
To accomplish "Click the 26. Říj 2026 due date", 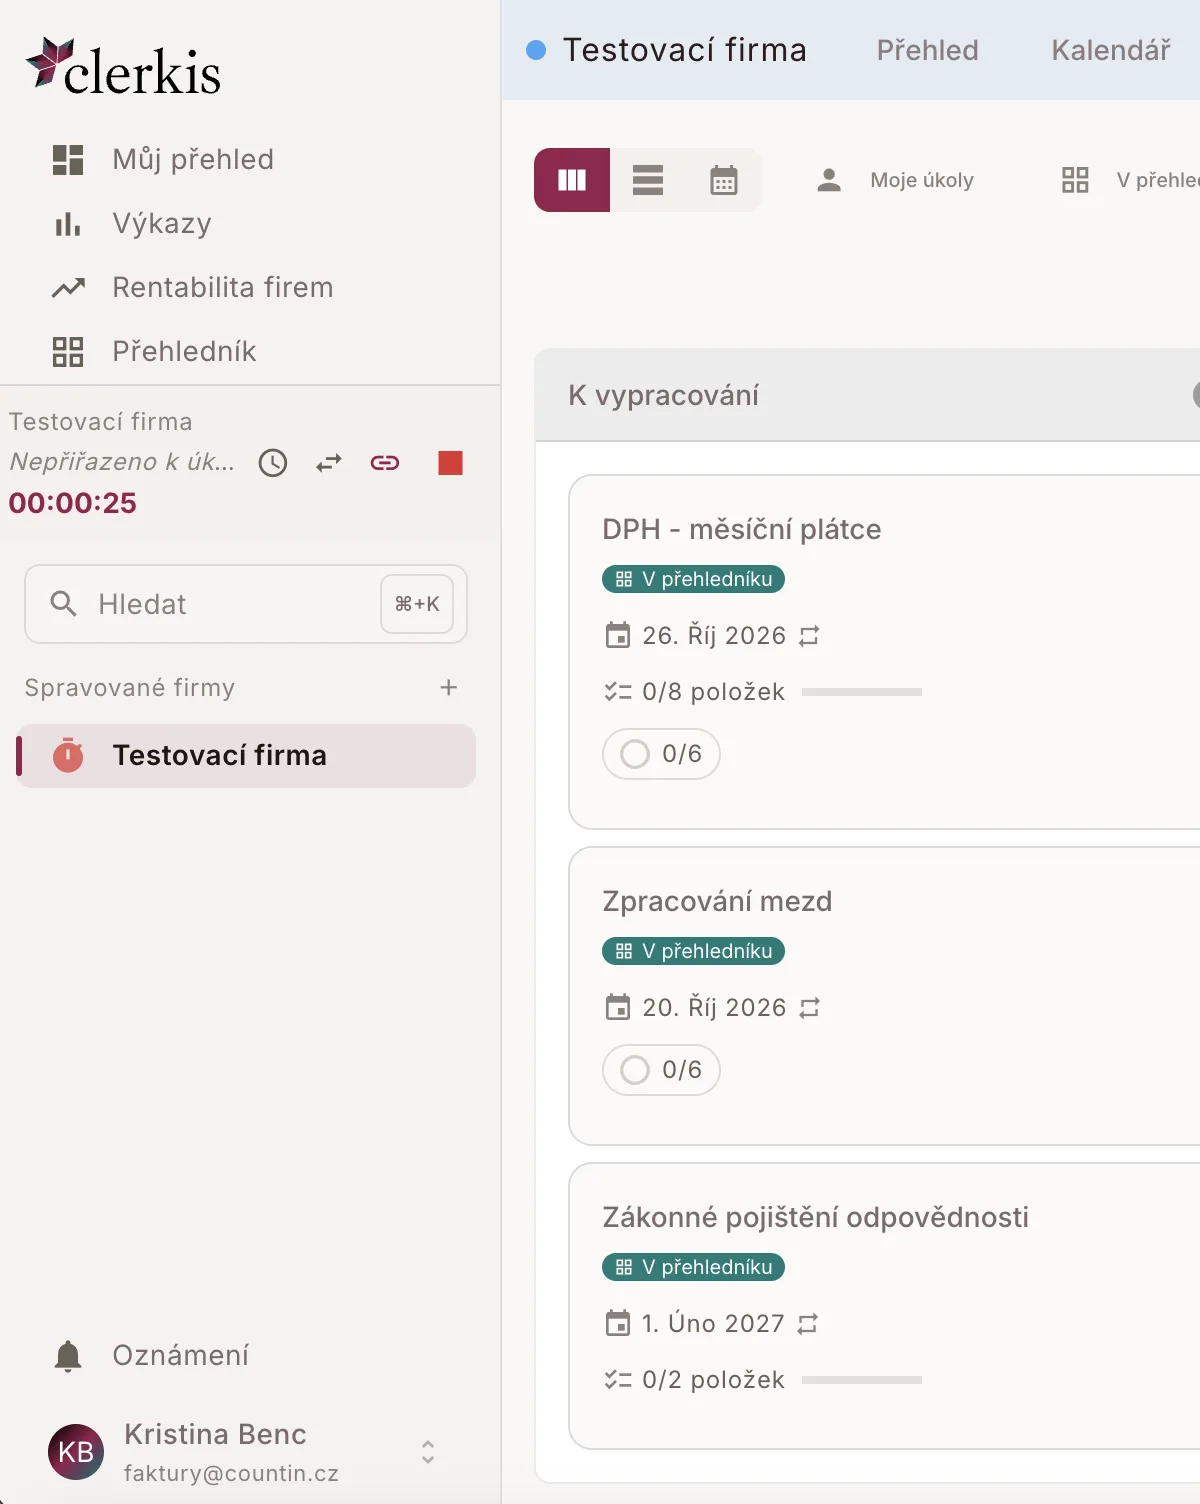I will [714, 636].
